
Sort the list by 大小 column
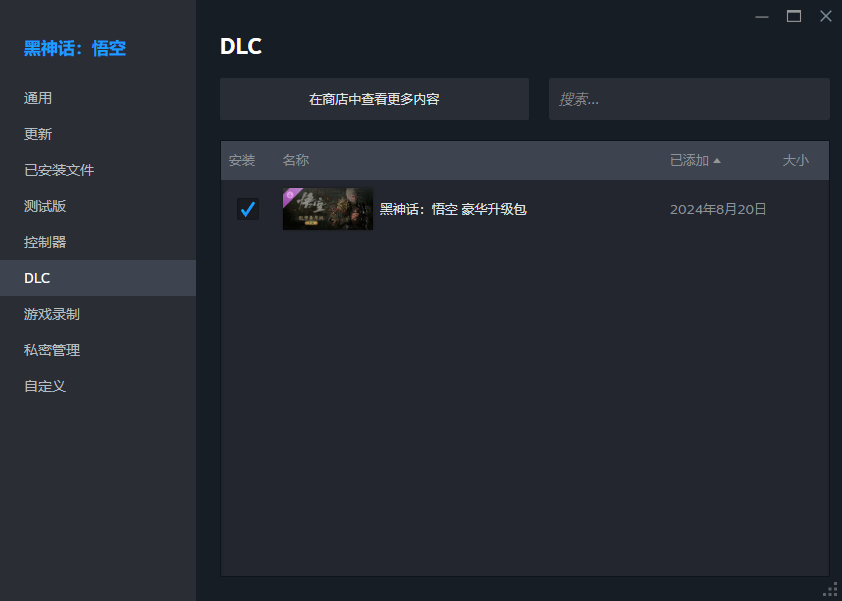tap(795, 160)
